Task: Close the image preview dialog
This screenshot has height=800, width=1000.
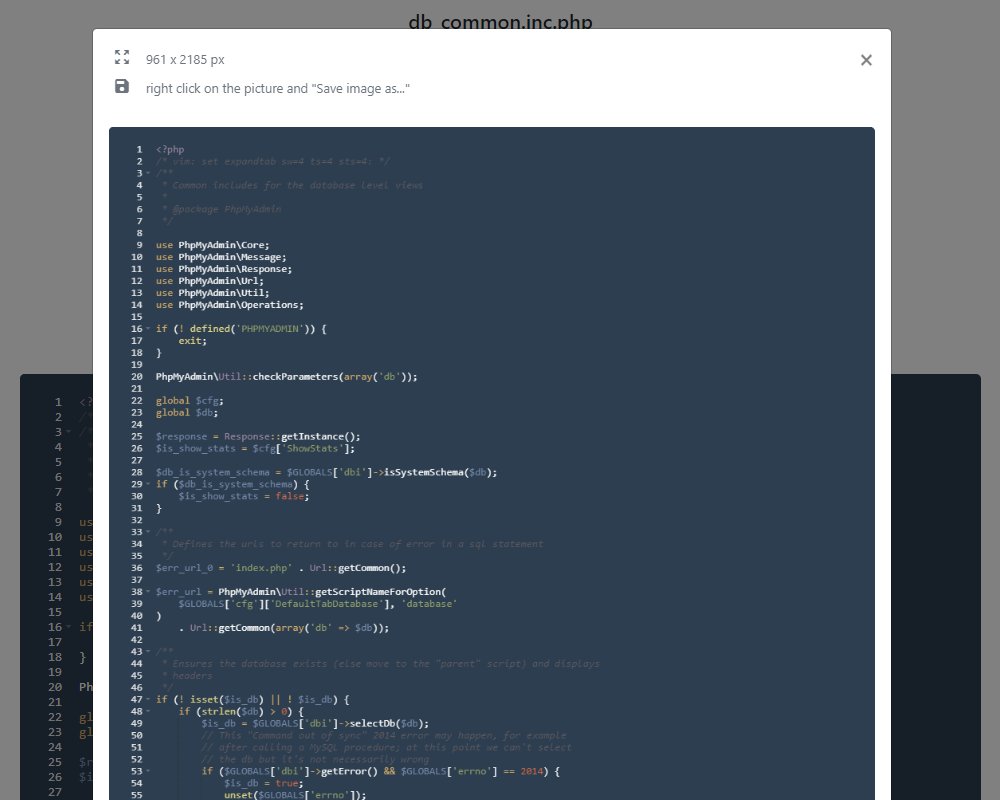Action: click(x=866, y=60)
